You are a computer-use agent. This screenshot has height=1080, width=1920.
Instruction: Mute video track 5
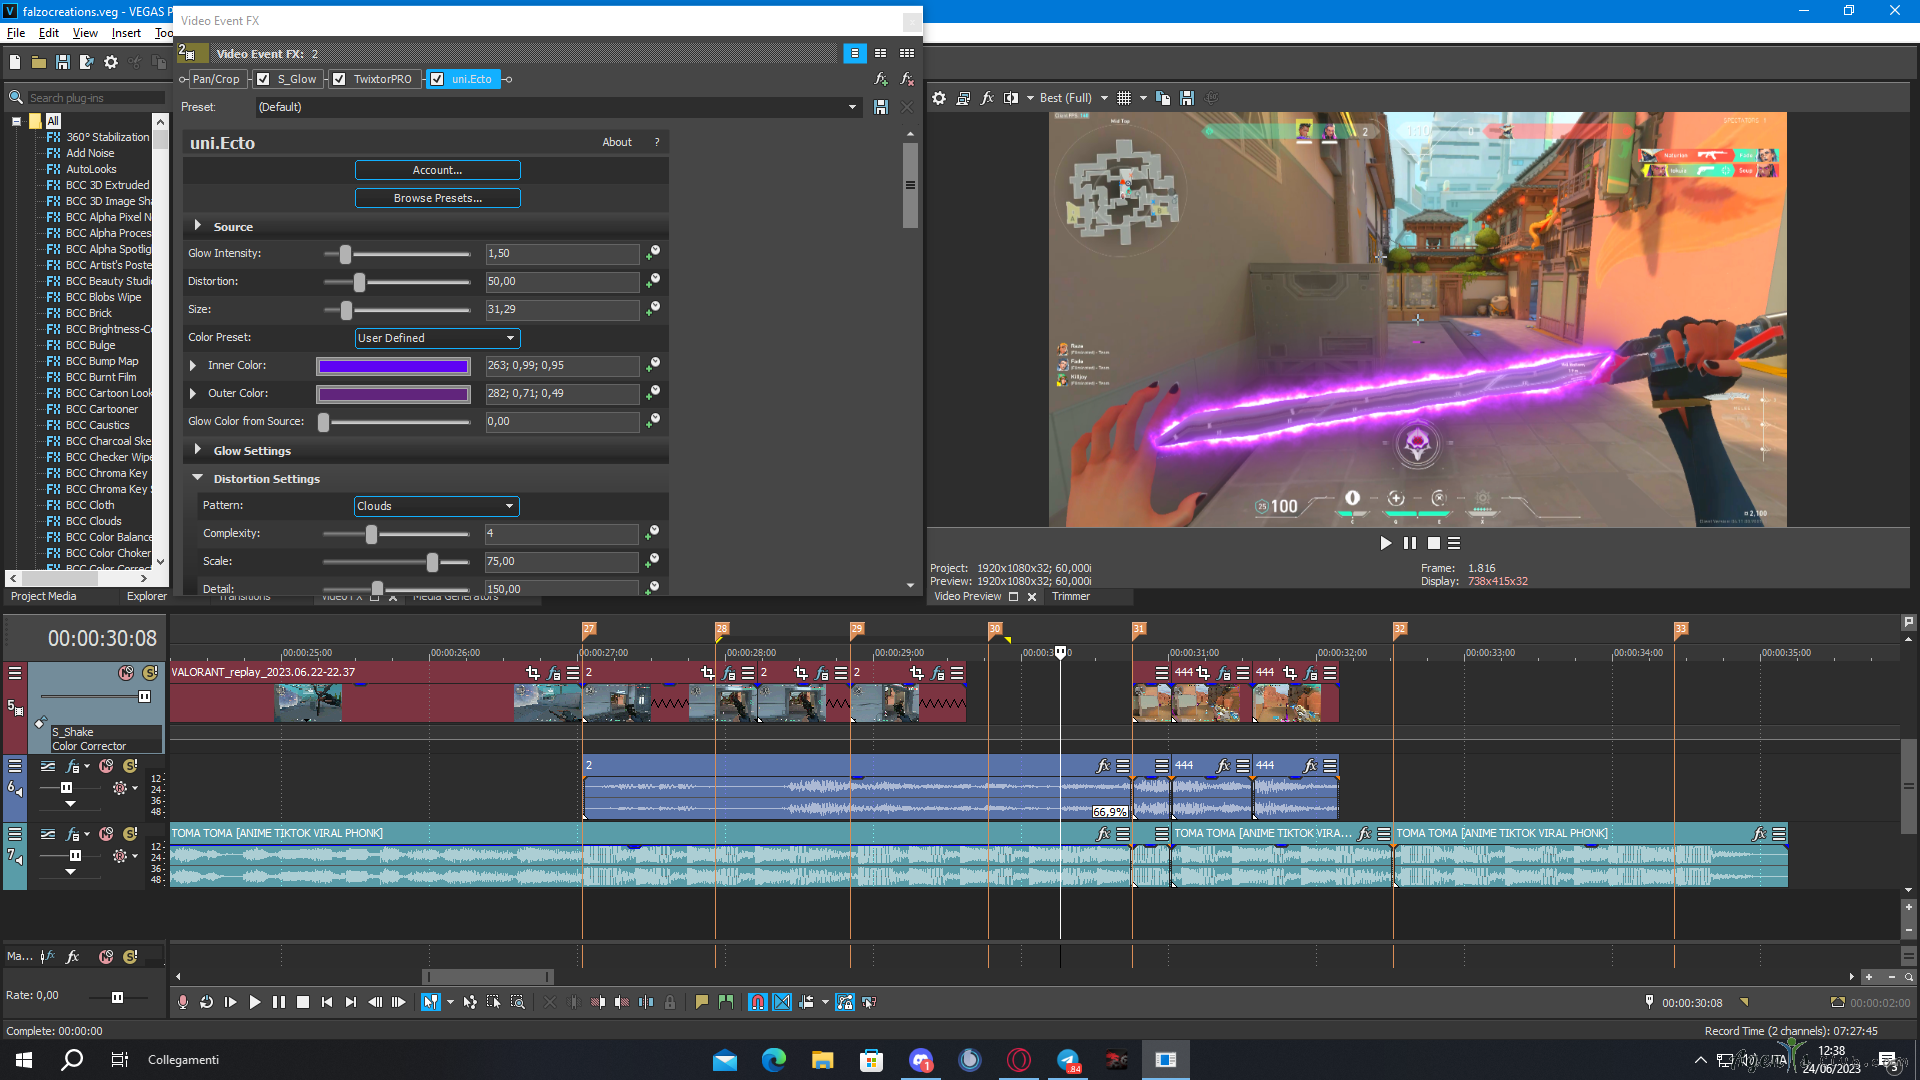point(126,673)
